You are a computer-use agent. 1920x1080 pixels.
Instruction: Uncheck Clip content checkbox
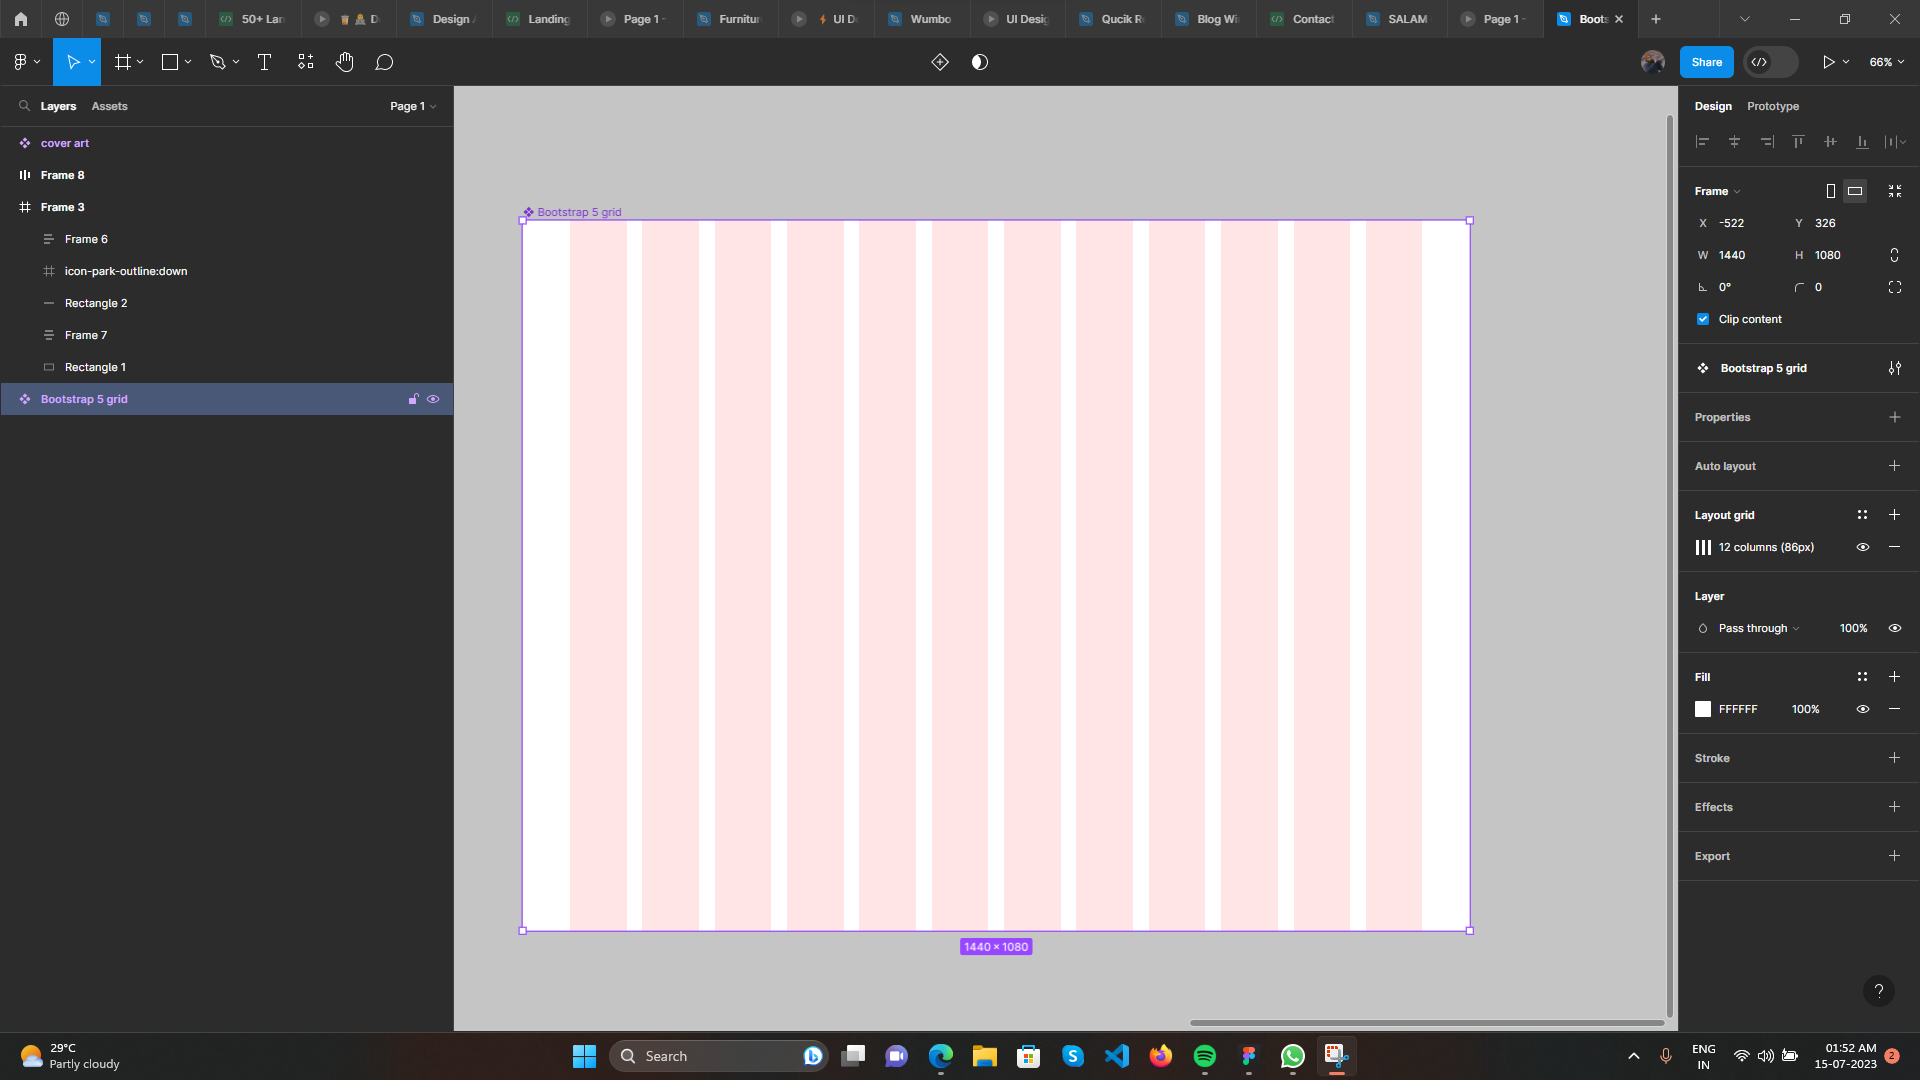1703,319
